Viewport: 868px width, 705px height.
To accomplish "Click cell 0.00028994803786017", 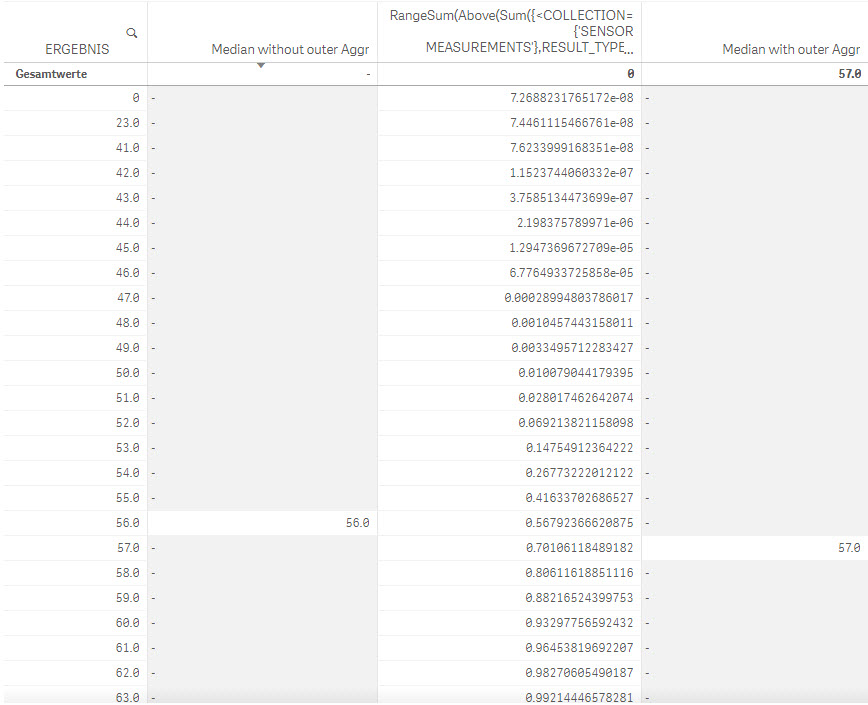I will (x=569, y=298).
